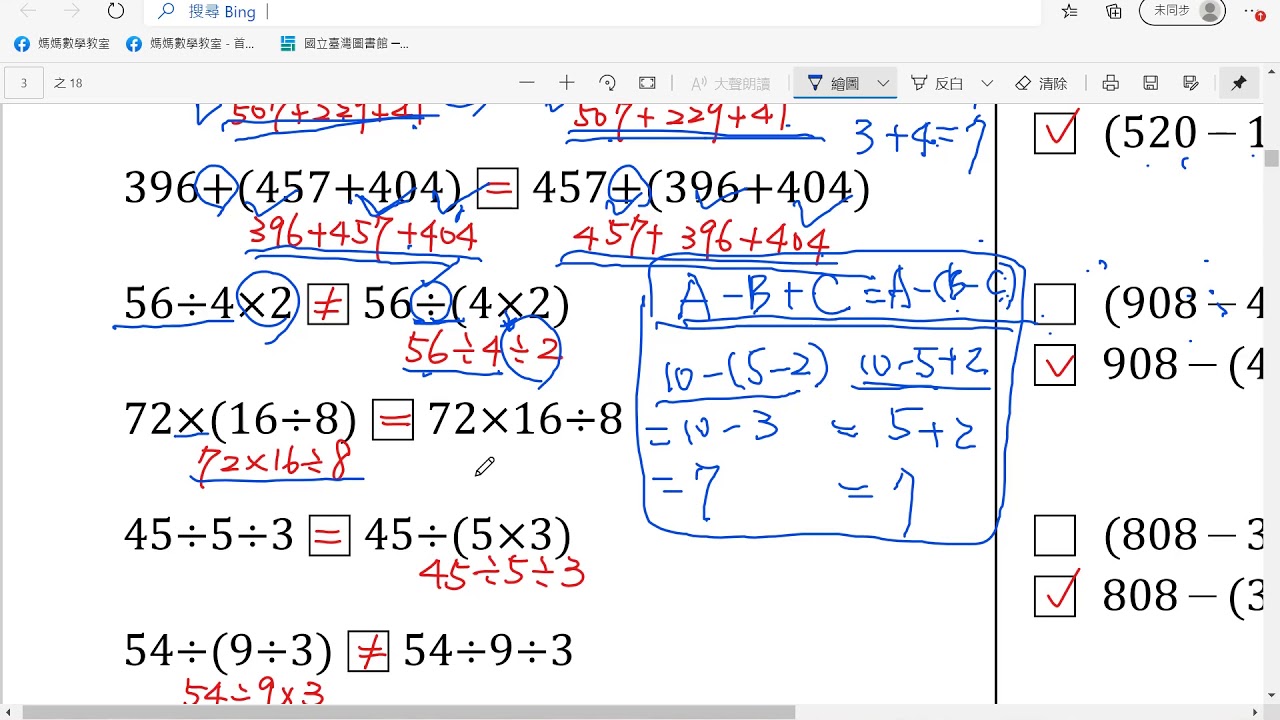The height and width of the screenshot is (720, 1280).
Task: Go forward with the browser forward arrow
Action: [72, 11]
